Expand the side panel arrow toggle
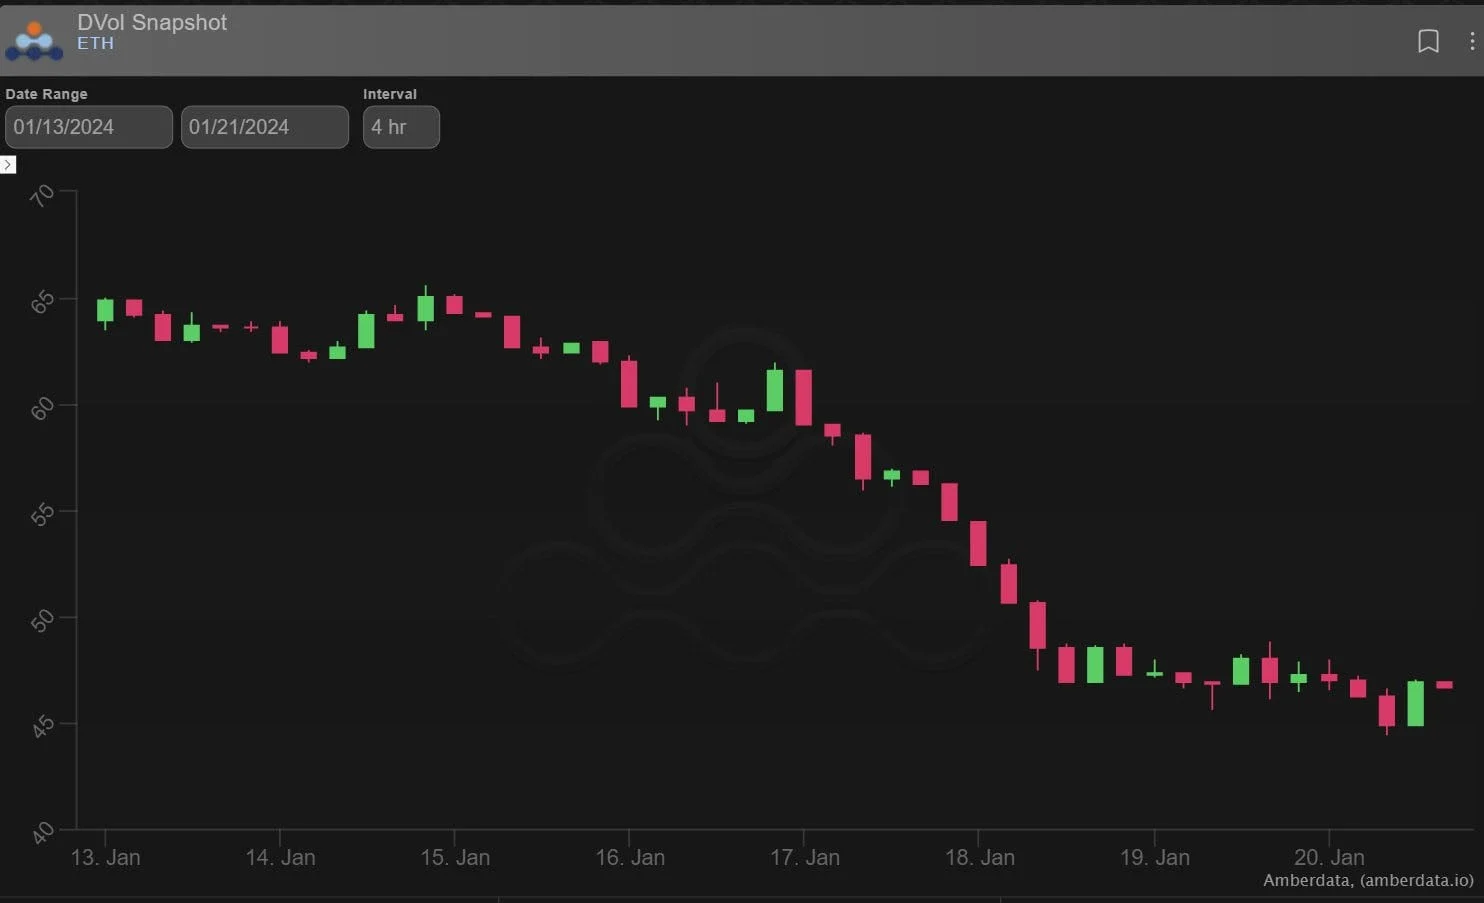The width and height of the screenshot is (1484, 903). [8, 164]
